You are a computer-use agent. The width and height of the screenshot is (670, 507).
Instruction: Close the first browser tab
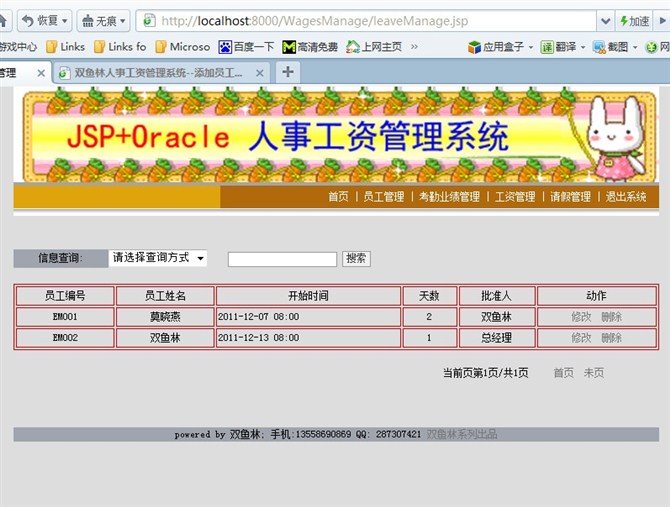41,73
